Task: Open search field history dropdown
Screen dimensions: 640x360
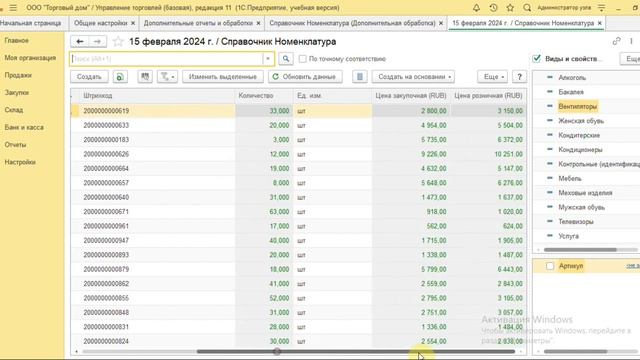Action: pos(268,59)
